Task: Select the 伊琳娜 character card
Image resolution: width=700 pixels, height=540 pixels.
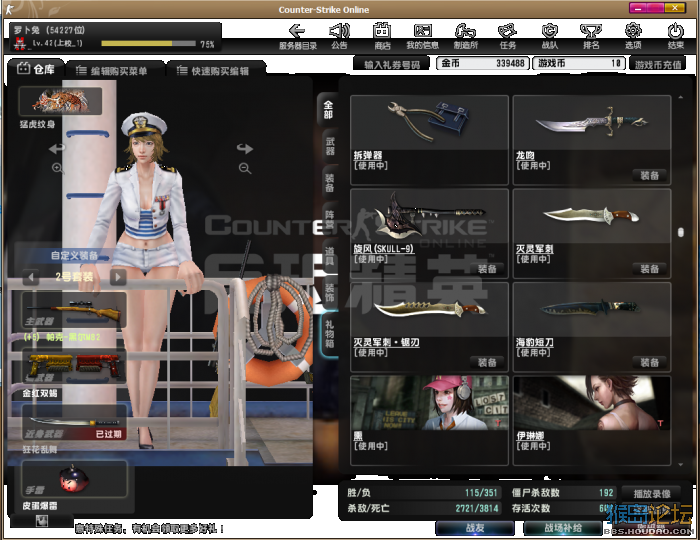Action: tap(592, 420)
